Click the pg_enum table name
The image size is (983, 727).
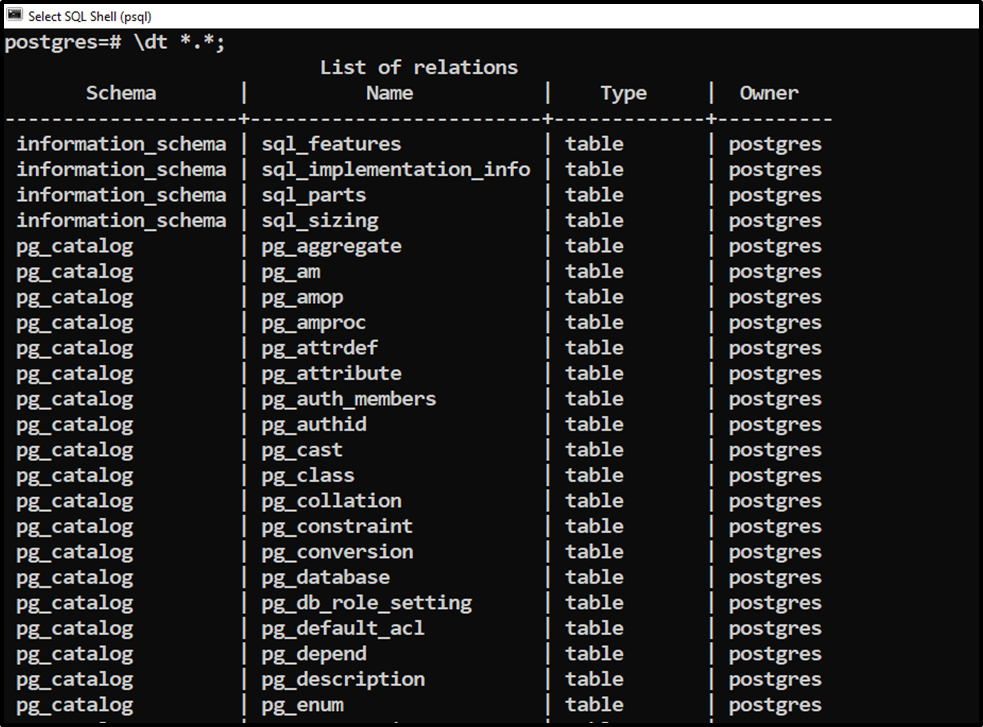tap(302, 705)
